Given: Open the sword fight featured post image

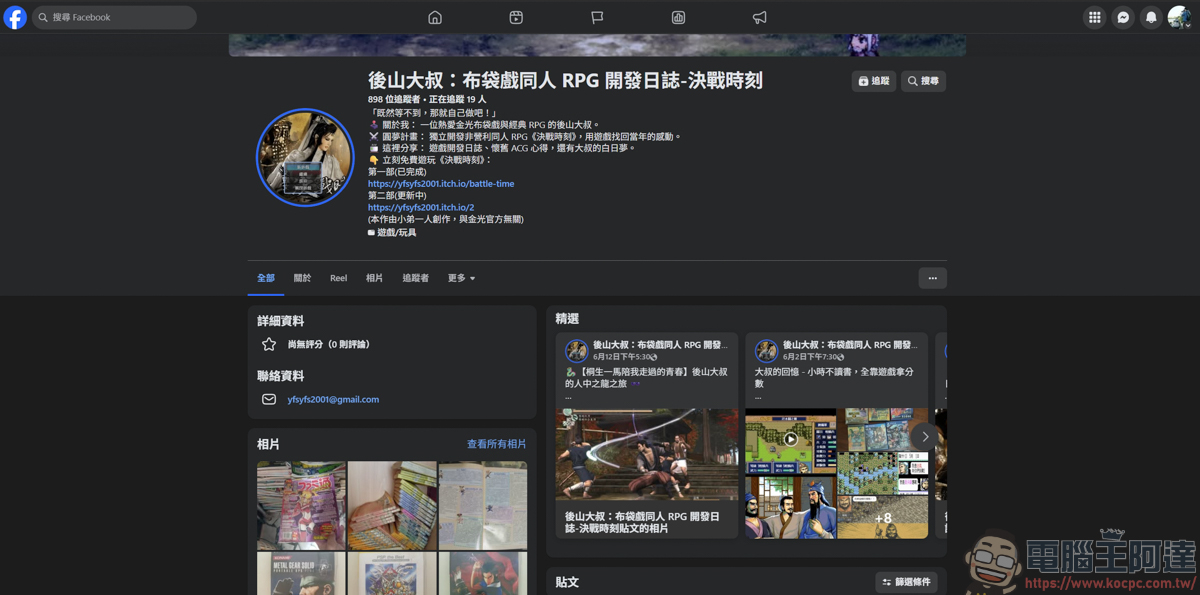Looking at the screenshot, I should [647, 454].
